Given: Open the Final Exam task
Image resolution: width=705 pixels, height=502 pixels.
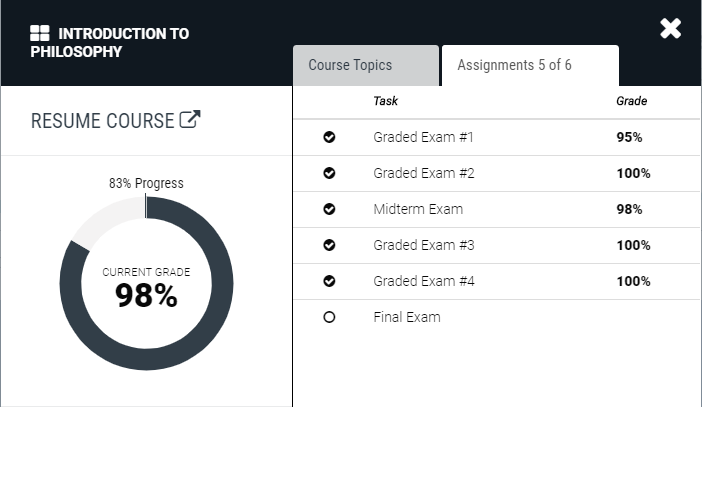Looking at the screenshot, I should point(407,317).
